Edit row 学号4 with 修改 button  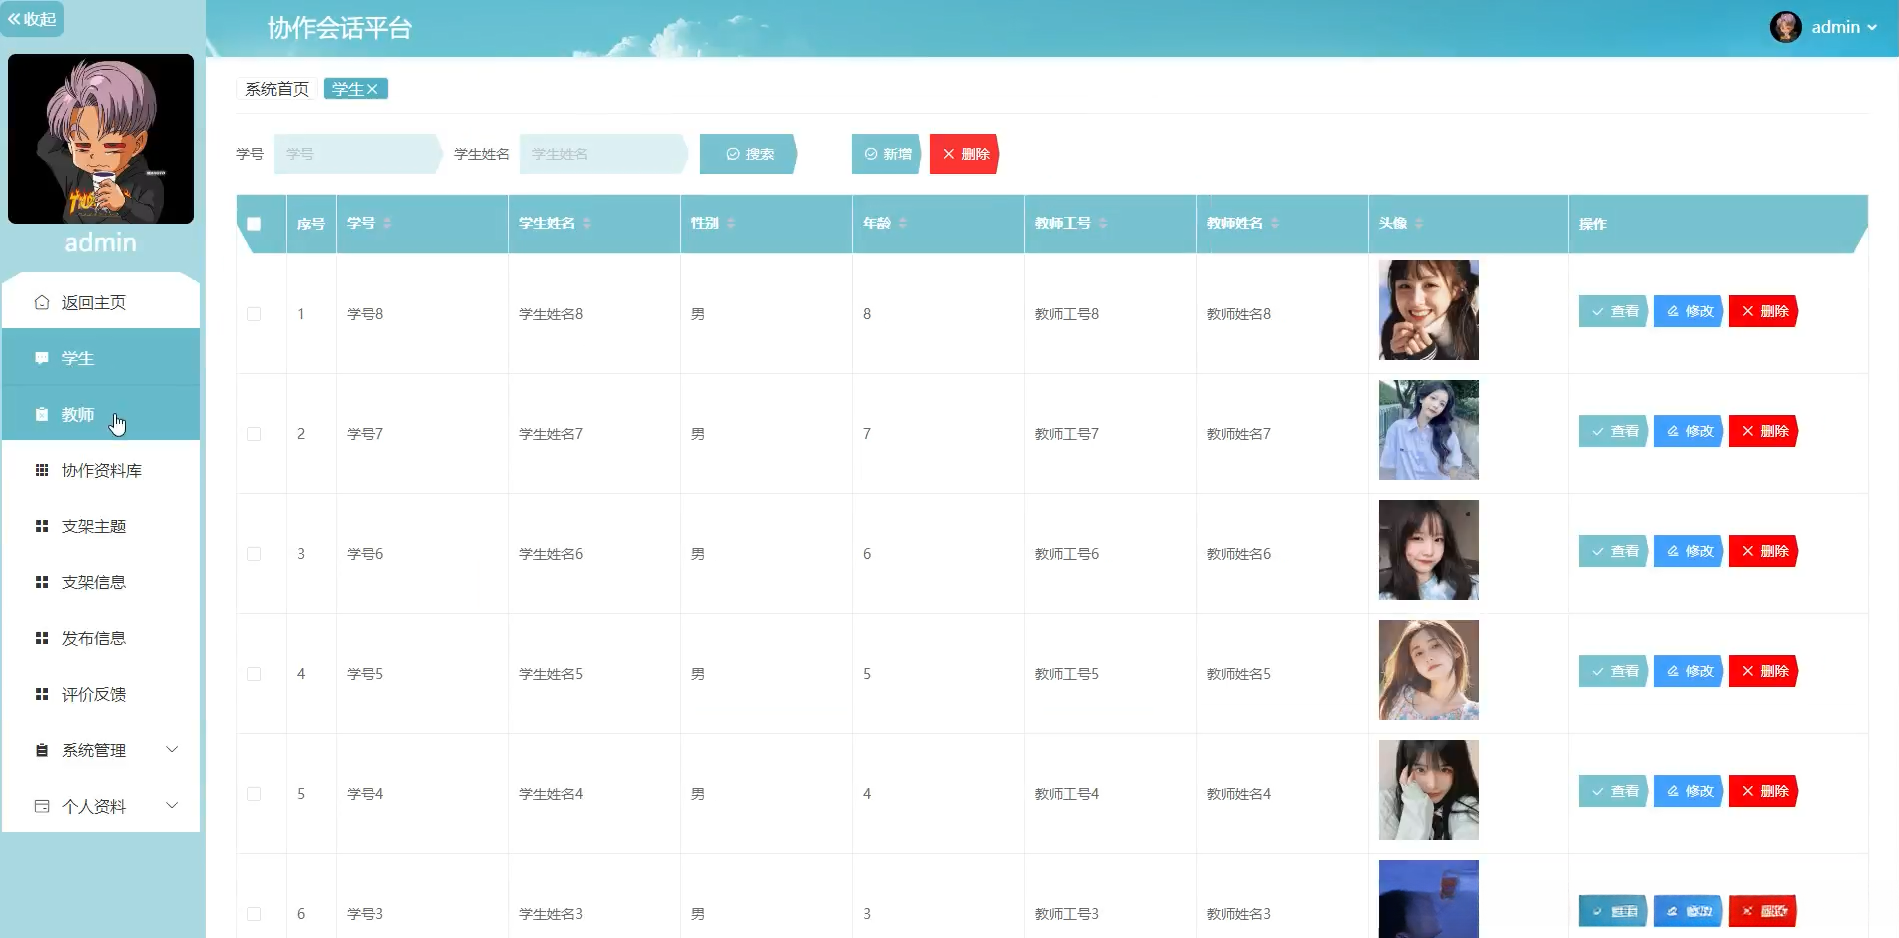click(1688, 791)
